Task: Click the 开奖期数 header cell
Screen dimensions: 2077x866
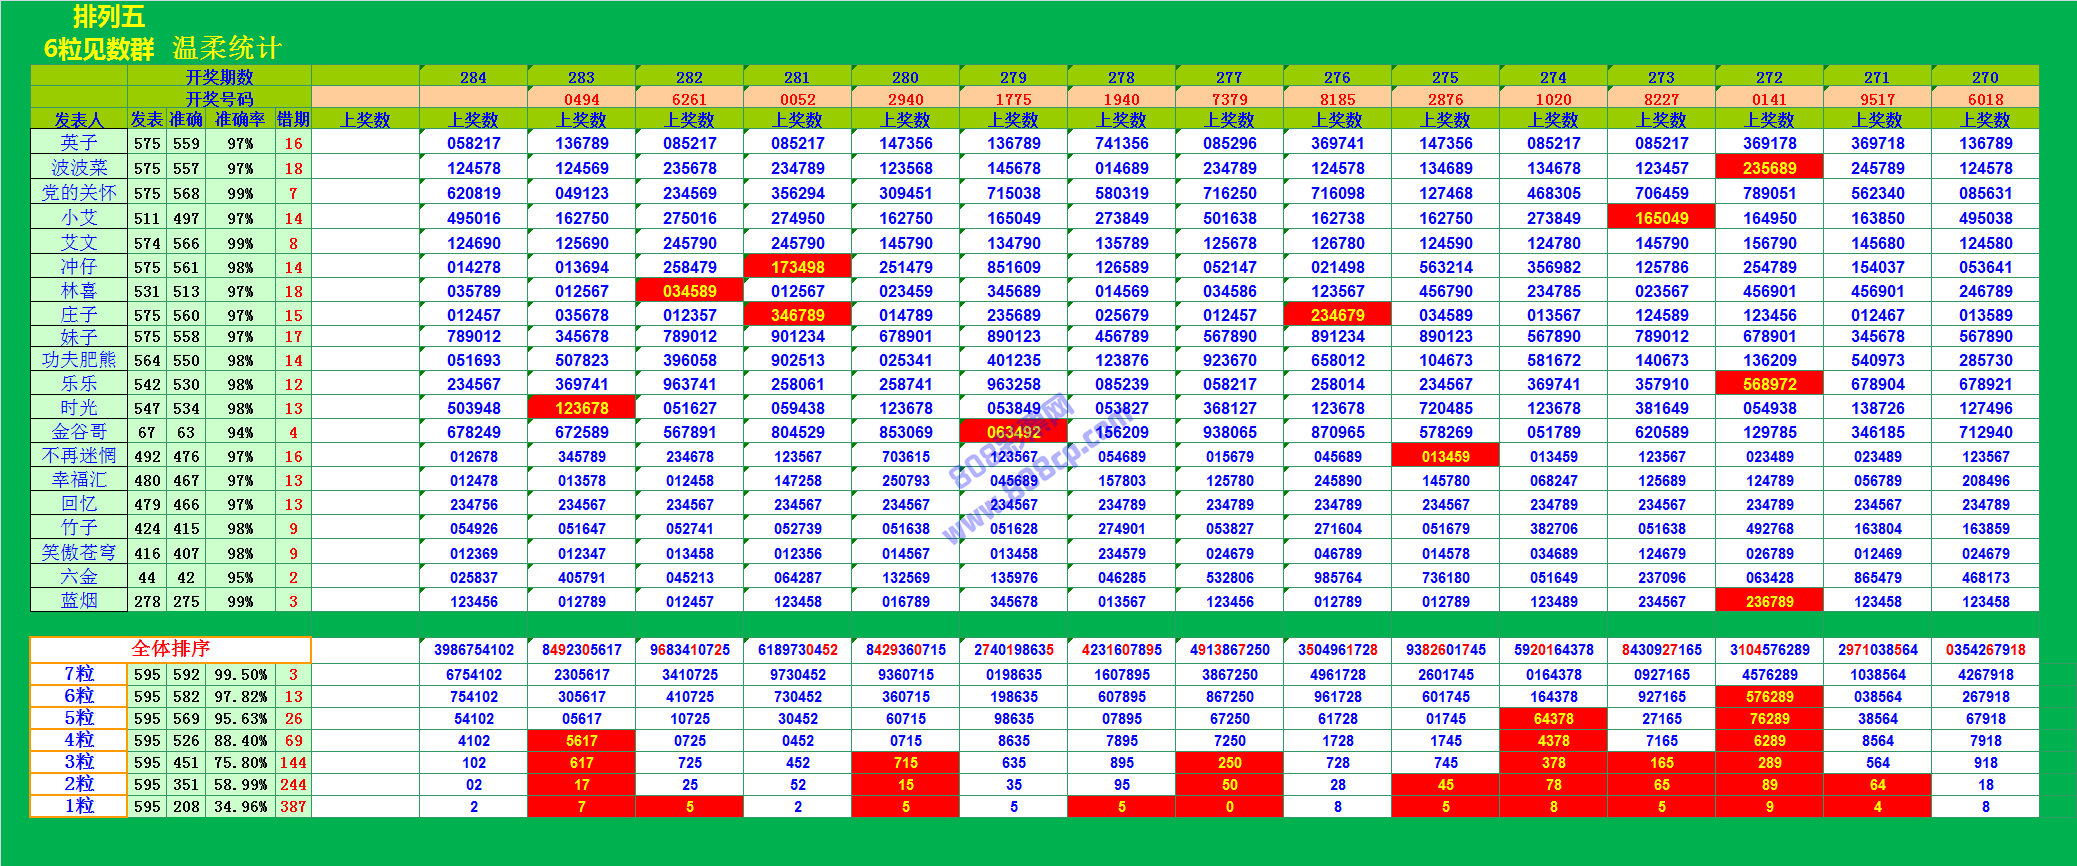Action: point(219,77)
